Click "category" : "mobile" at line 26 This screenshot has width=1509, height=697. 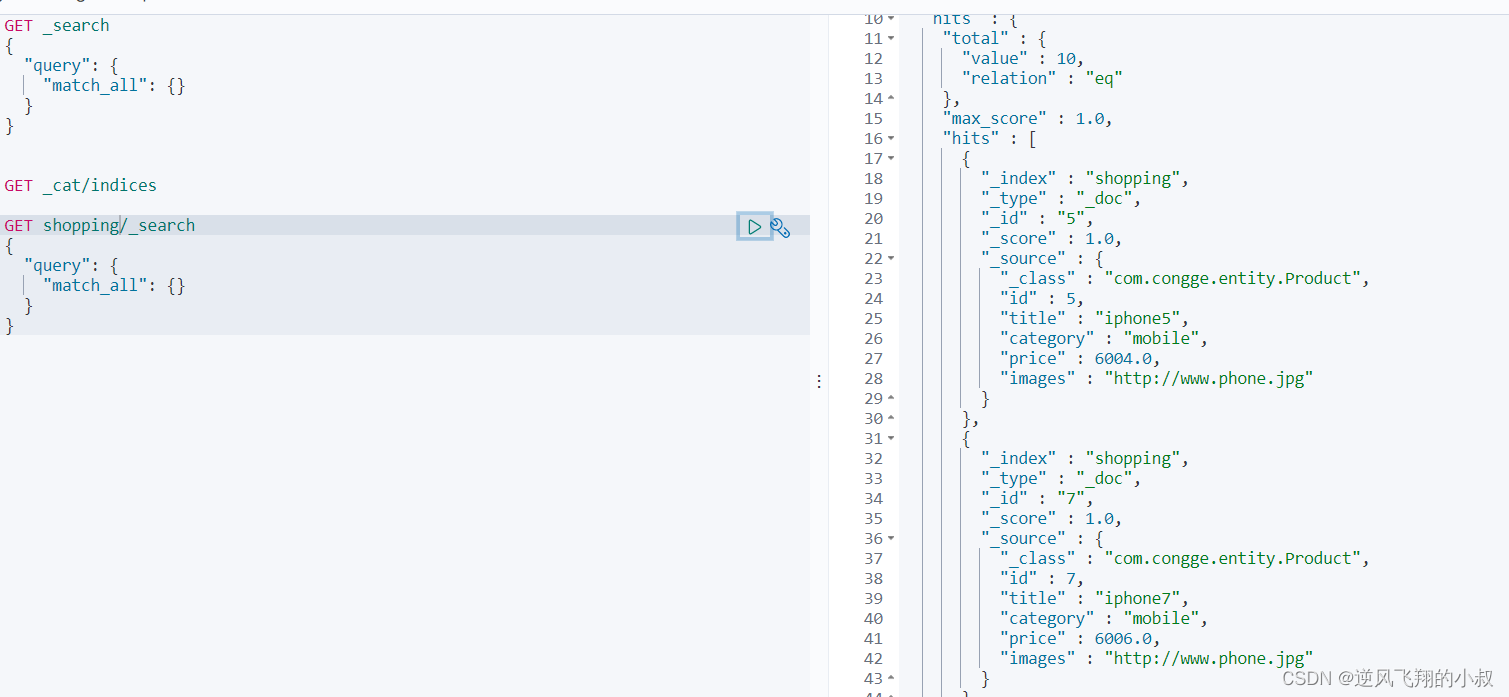click(1104, 339)
